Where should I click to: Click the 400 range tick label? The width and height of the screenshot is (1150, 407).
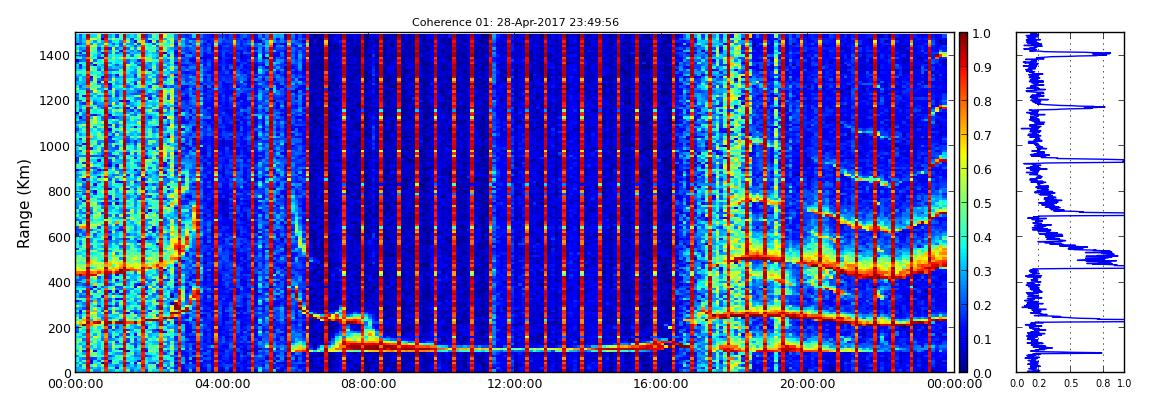pos(58,282)
